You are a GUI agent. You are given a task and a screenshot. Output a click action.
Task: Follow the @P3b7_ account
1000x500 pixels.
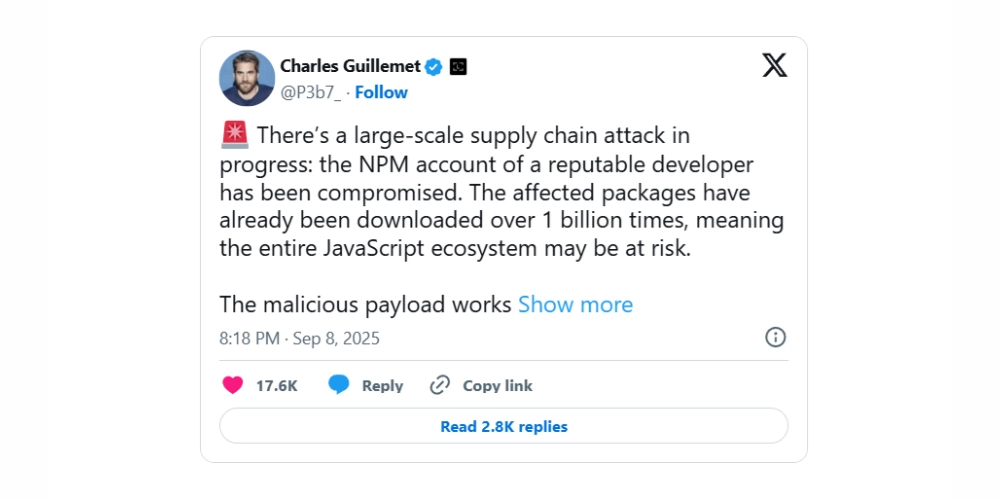[x=381, y=92]
